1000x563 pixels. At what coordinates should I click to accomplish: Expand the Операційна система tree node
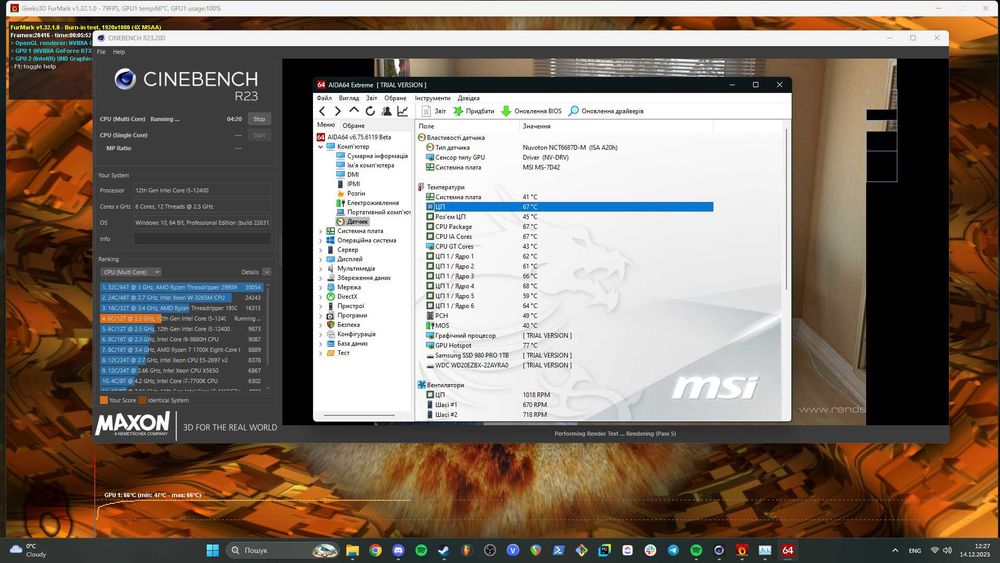click(x=321, y=240)
